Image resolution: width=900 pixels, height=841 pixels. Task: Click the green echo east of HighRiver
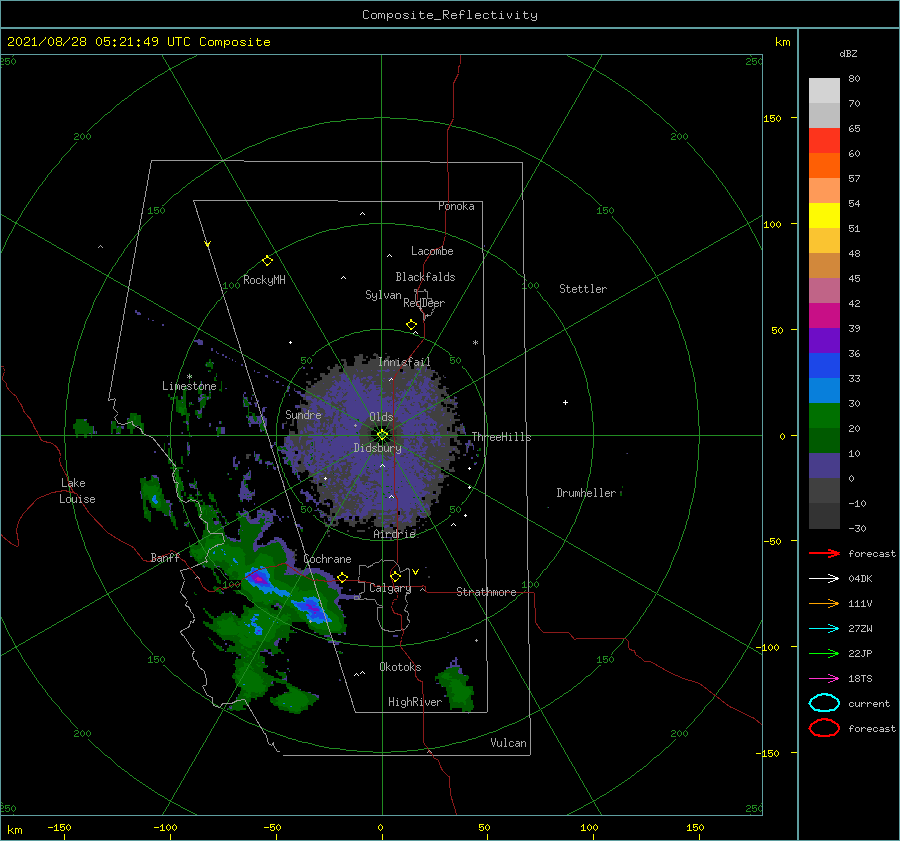click(456, 687)
